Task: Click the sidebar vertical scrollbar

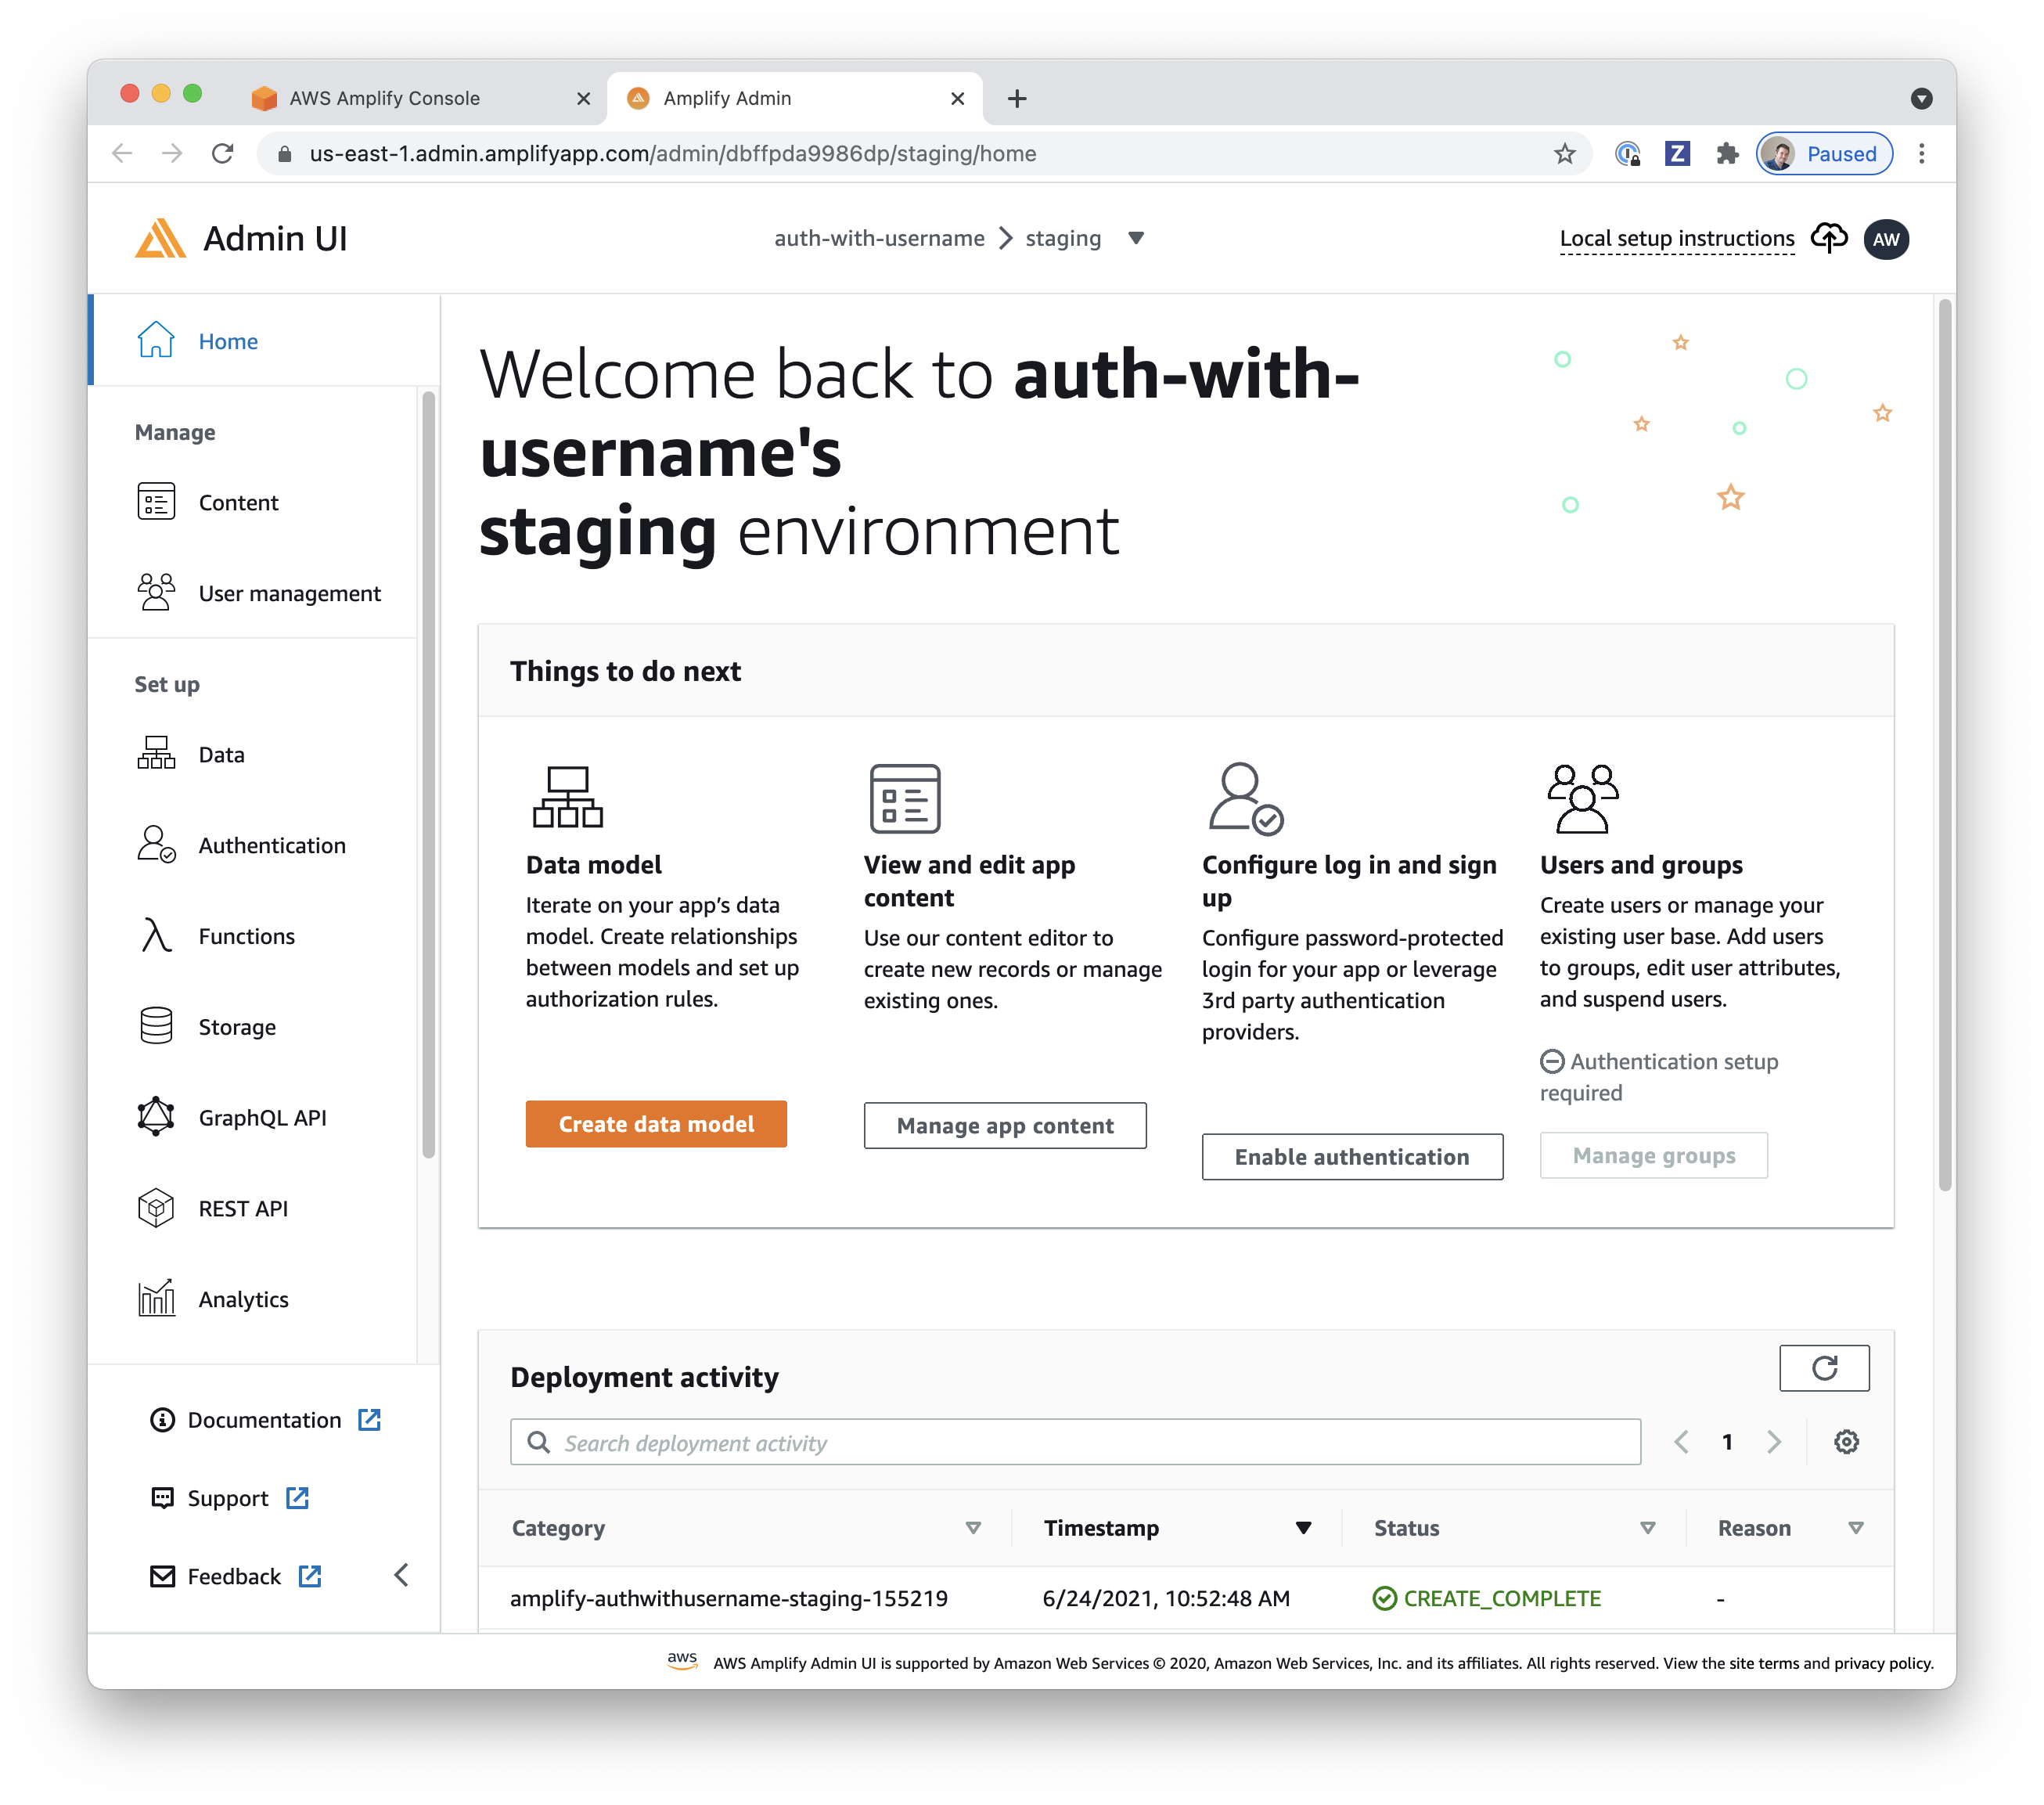Action: (428, 775)
